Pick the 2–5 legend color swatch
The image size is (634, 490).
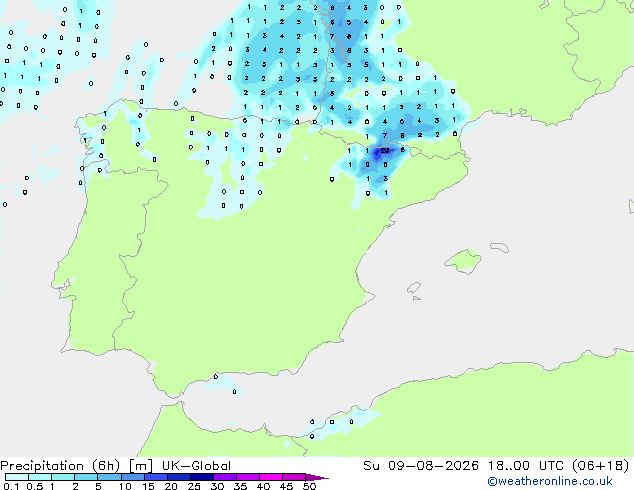pos(86,477)
